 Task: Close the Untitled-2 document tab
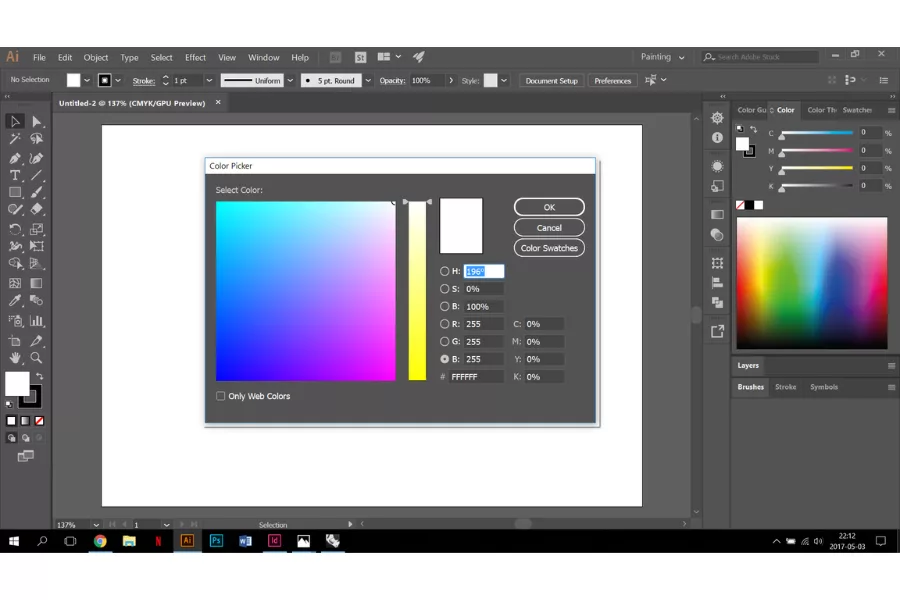tap(218, 102)
